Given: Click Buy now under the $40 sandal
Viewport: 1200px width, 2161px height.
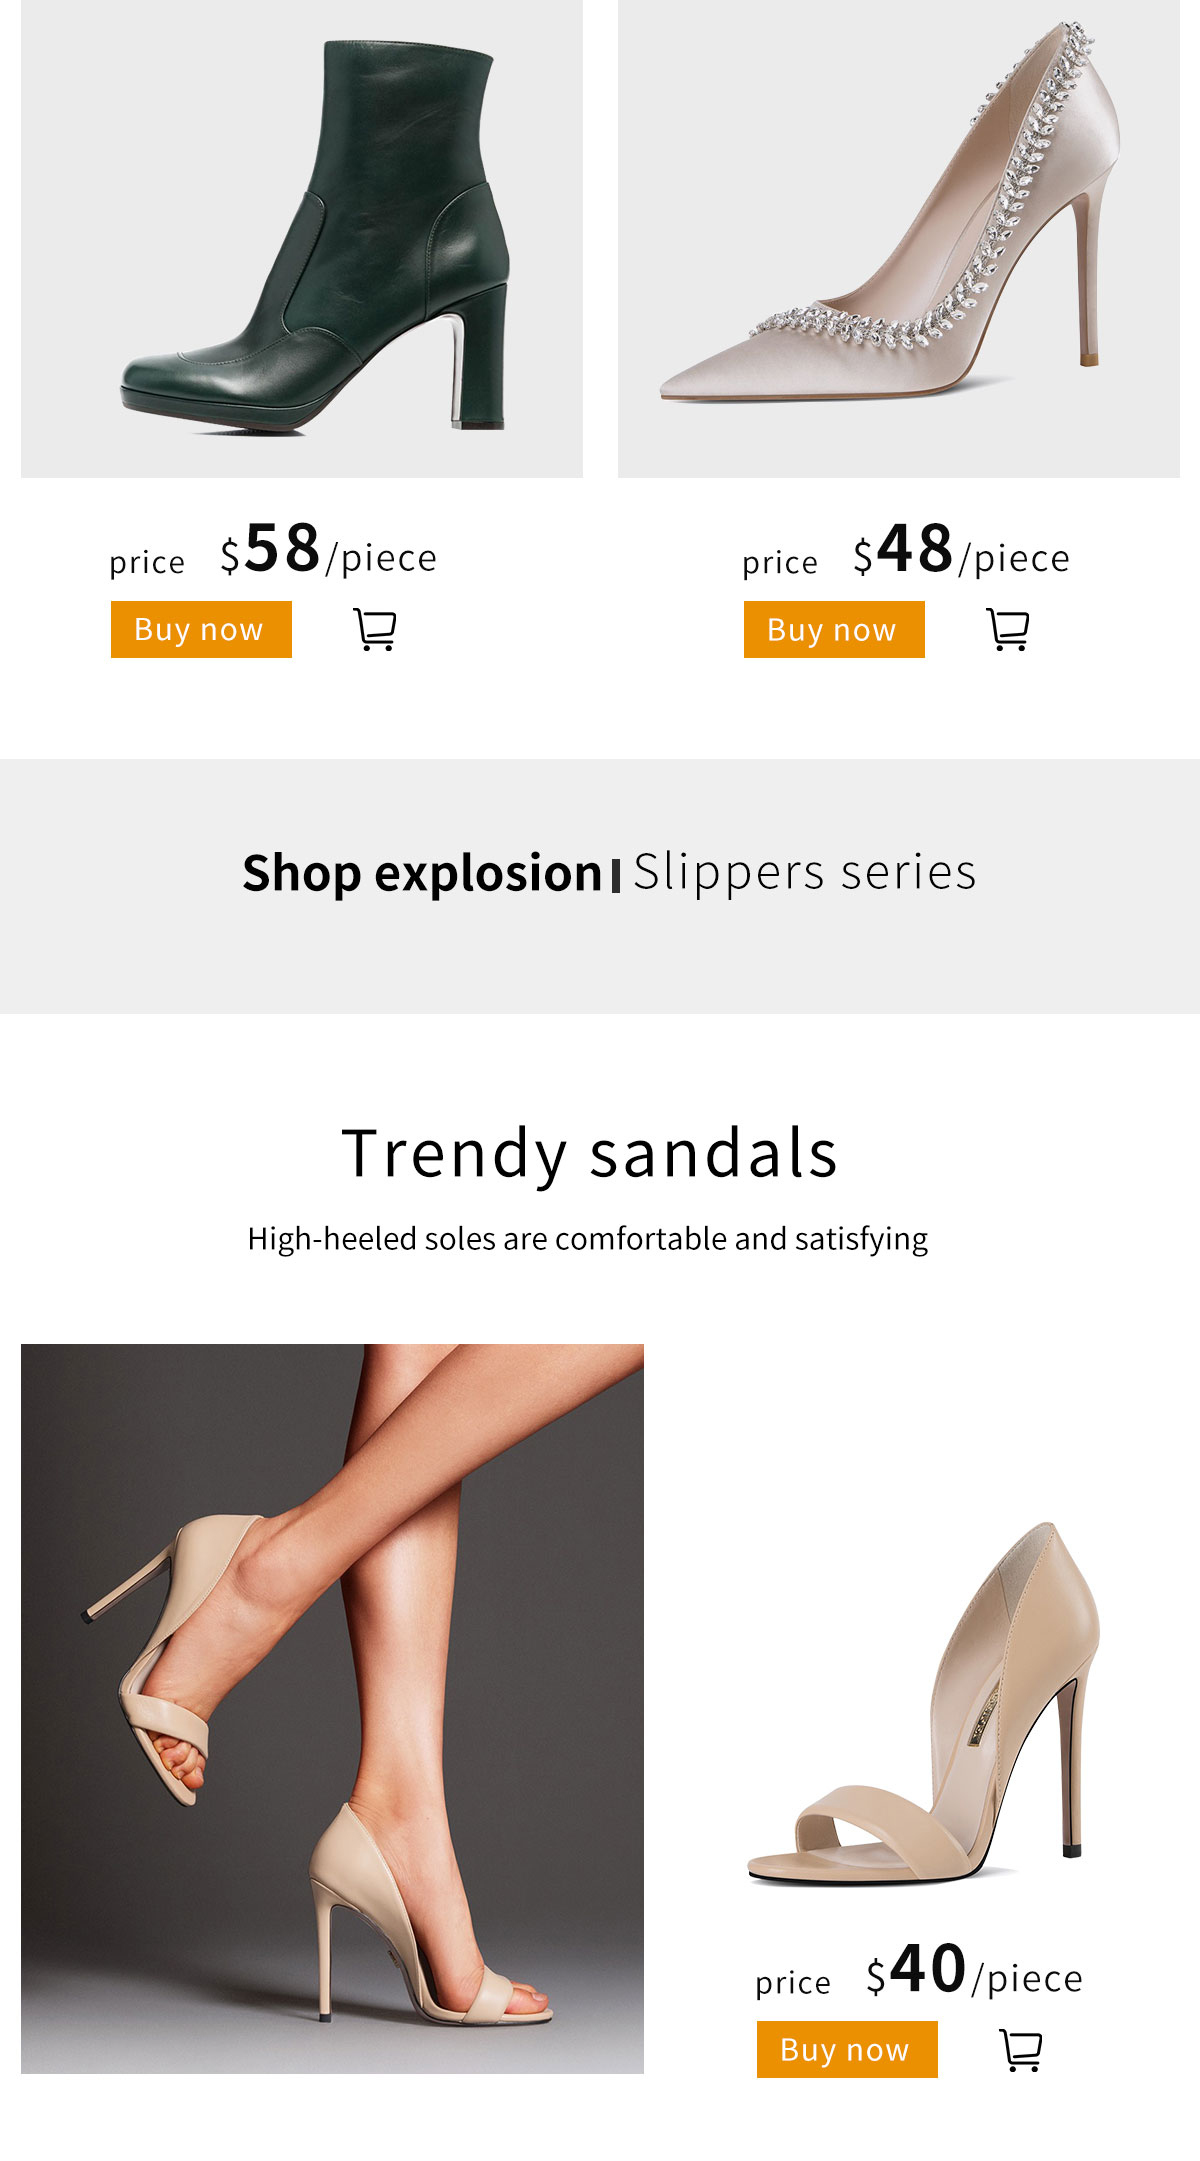Looking at the screenshot, I should pyautogui.click(x=847, y=2050).
